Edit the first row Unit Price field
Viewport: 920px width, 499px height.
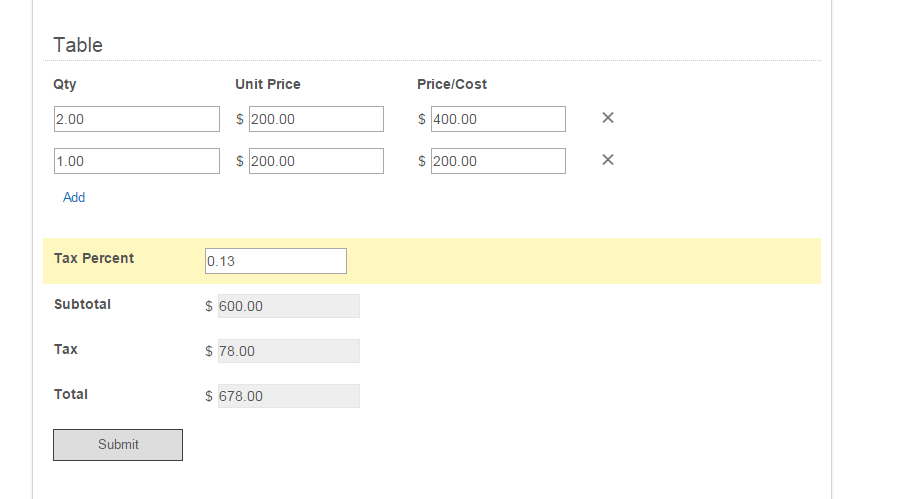click(x=316, y=119)
